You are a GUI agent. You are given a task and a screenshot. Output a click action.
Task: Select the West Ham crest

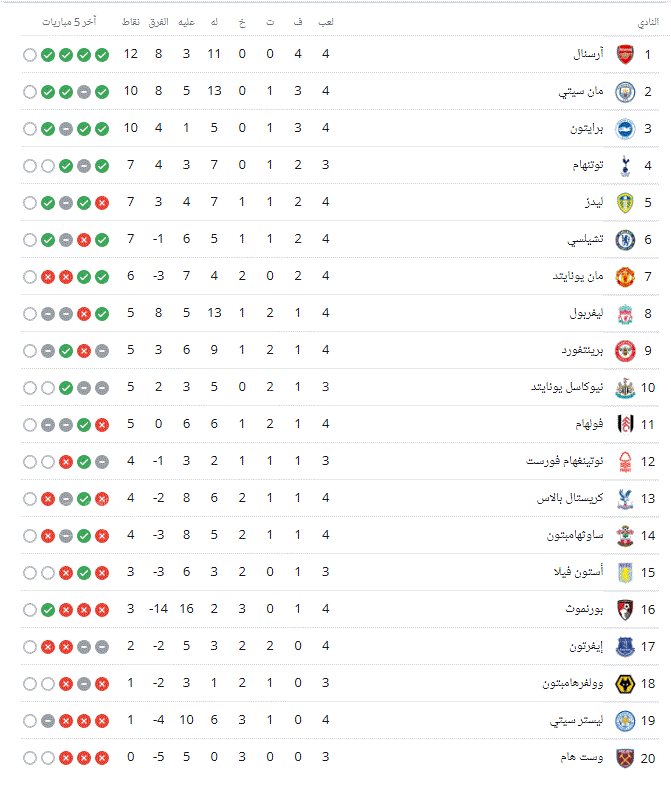point(625,757)
